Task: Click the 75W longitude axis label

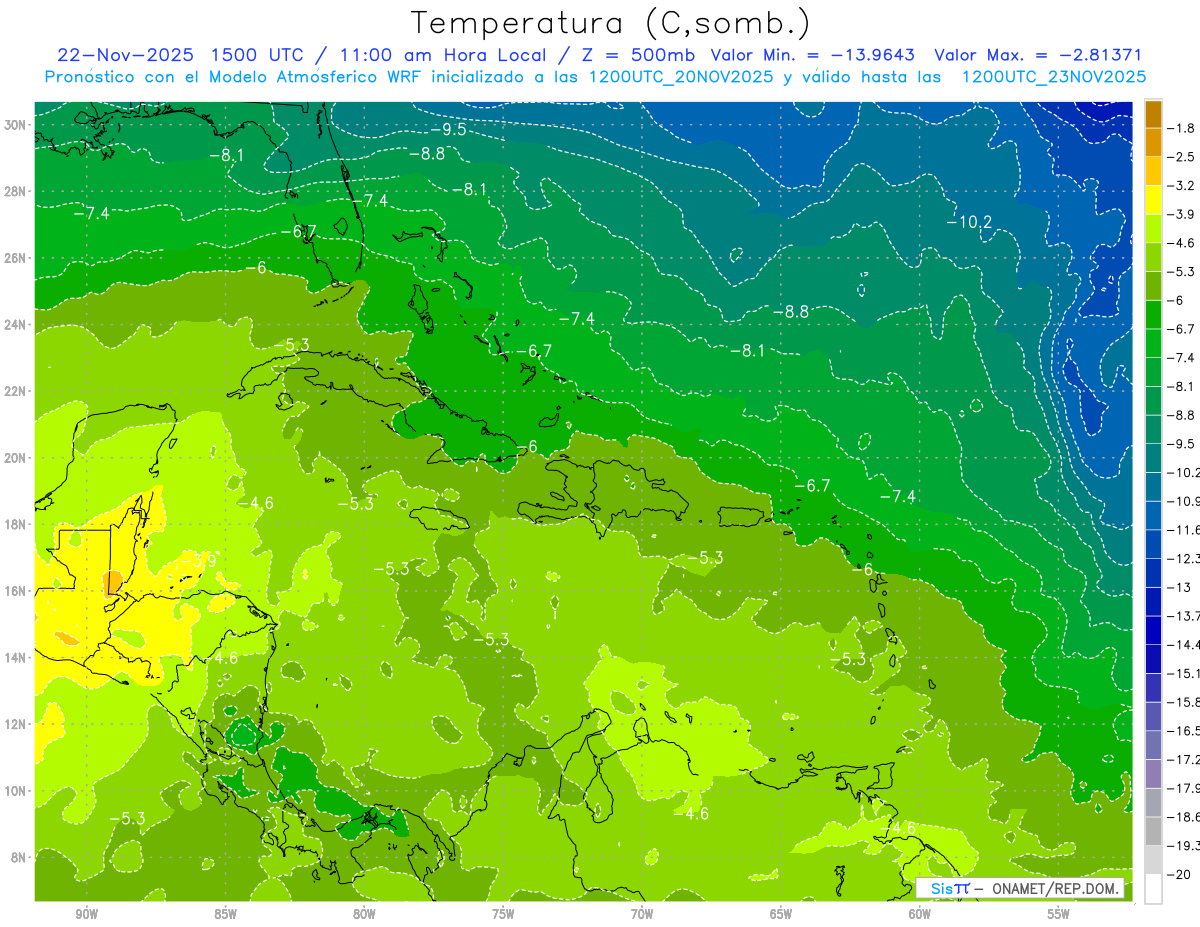Action: [x=502, y=915]
